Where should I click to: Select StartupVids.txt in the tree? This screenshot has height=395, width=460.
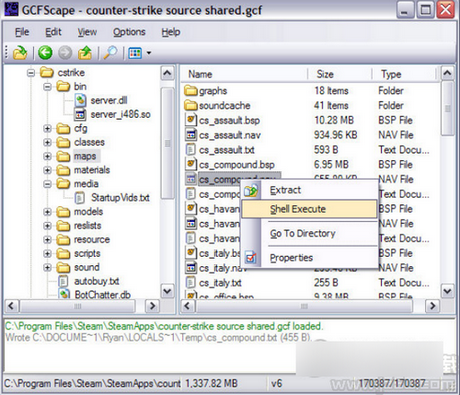pos(120,198)
